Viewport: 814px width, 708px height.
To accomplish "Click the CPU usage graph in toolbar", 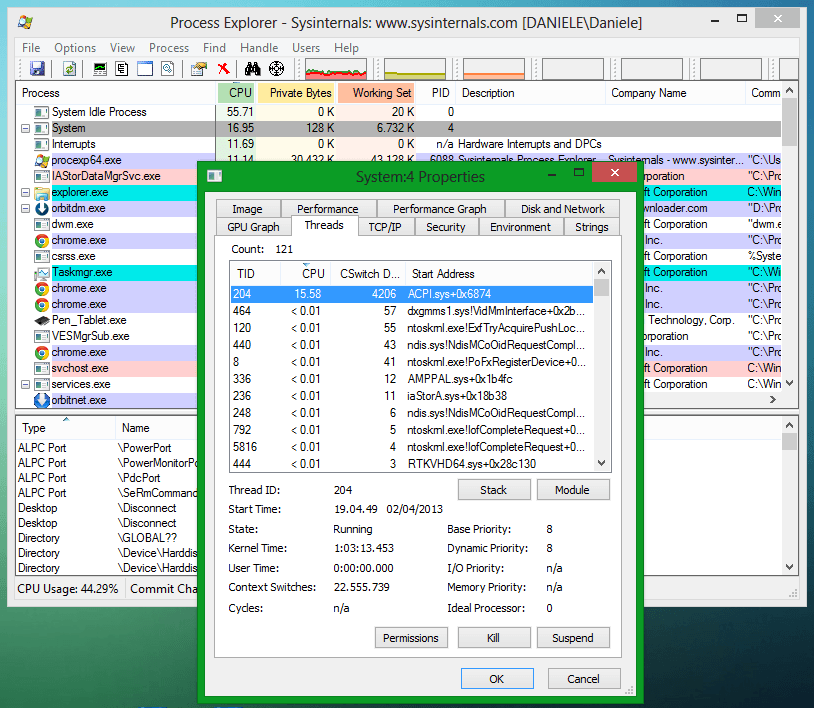I will (335, 68).
